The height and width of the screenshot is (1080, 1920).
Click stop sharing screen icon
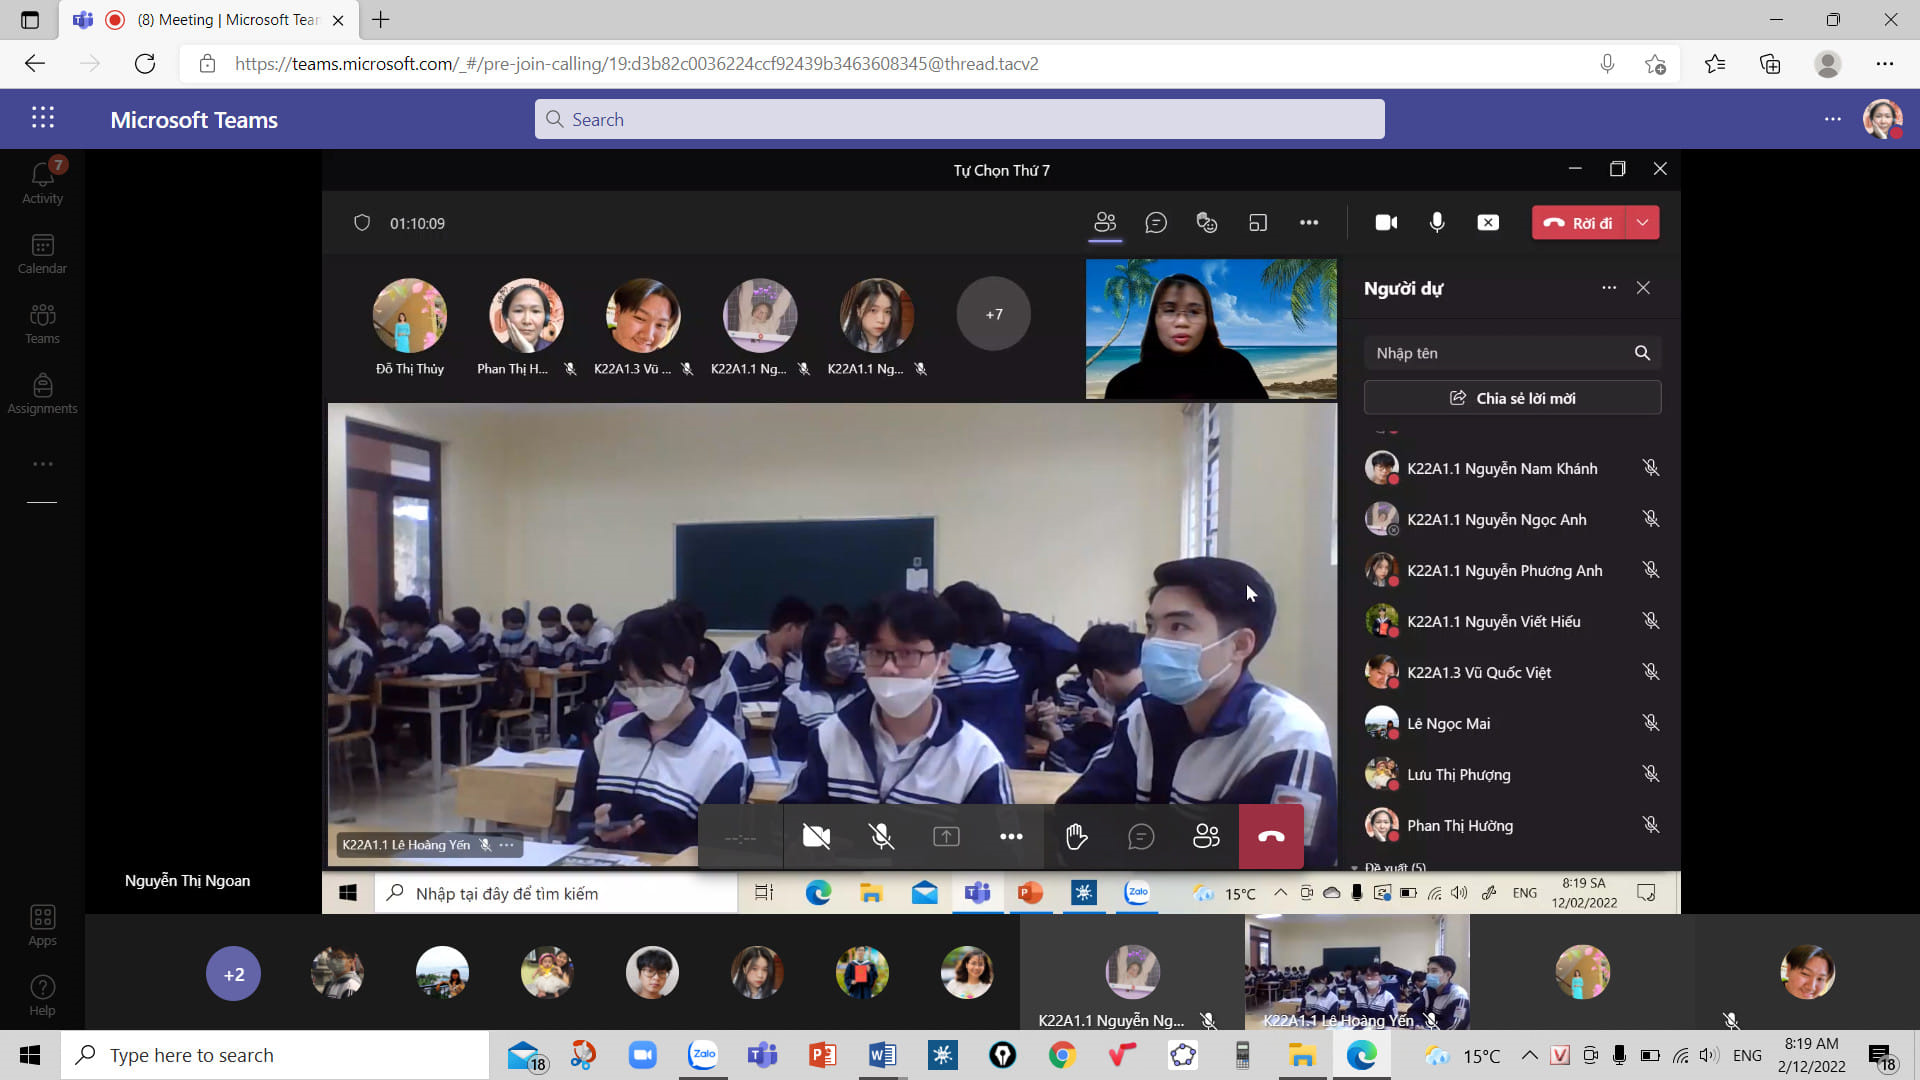pyautogui.click(x=1488, y=223)
